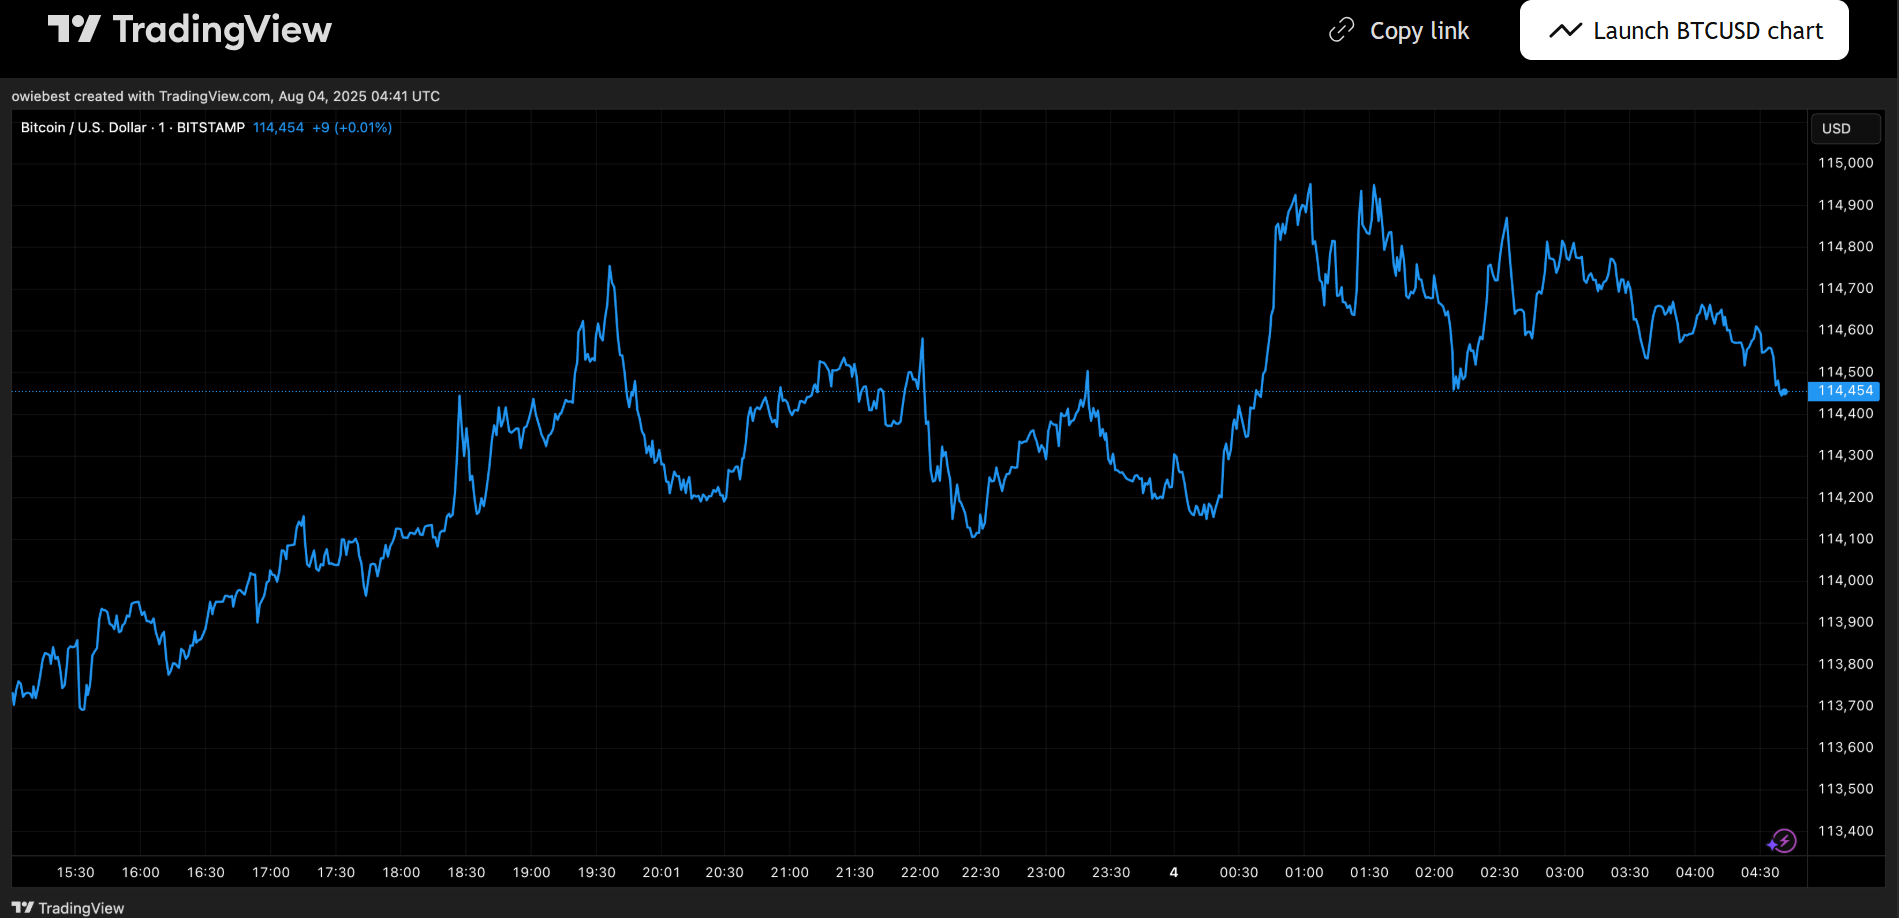Click the owiebest created with TradingView.com caption

click(x=225, y=96)
